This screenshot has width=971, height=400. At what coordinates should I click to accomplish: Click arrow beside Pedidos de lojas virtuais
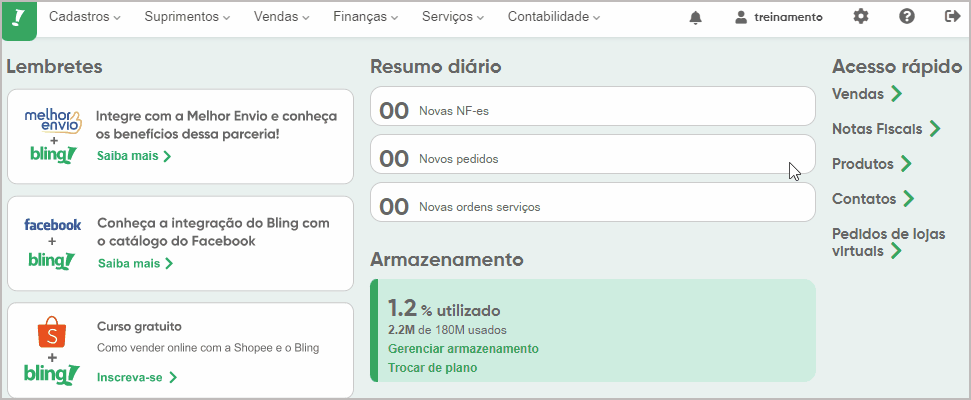(x=895, y=251)
